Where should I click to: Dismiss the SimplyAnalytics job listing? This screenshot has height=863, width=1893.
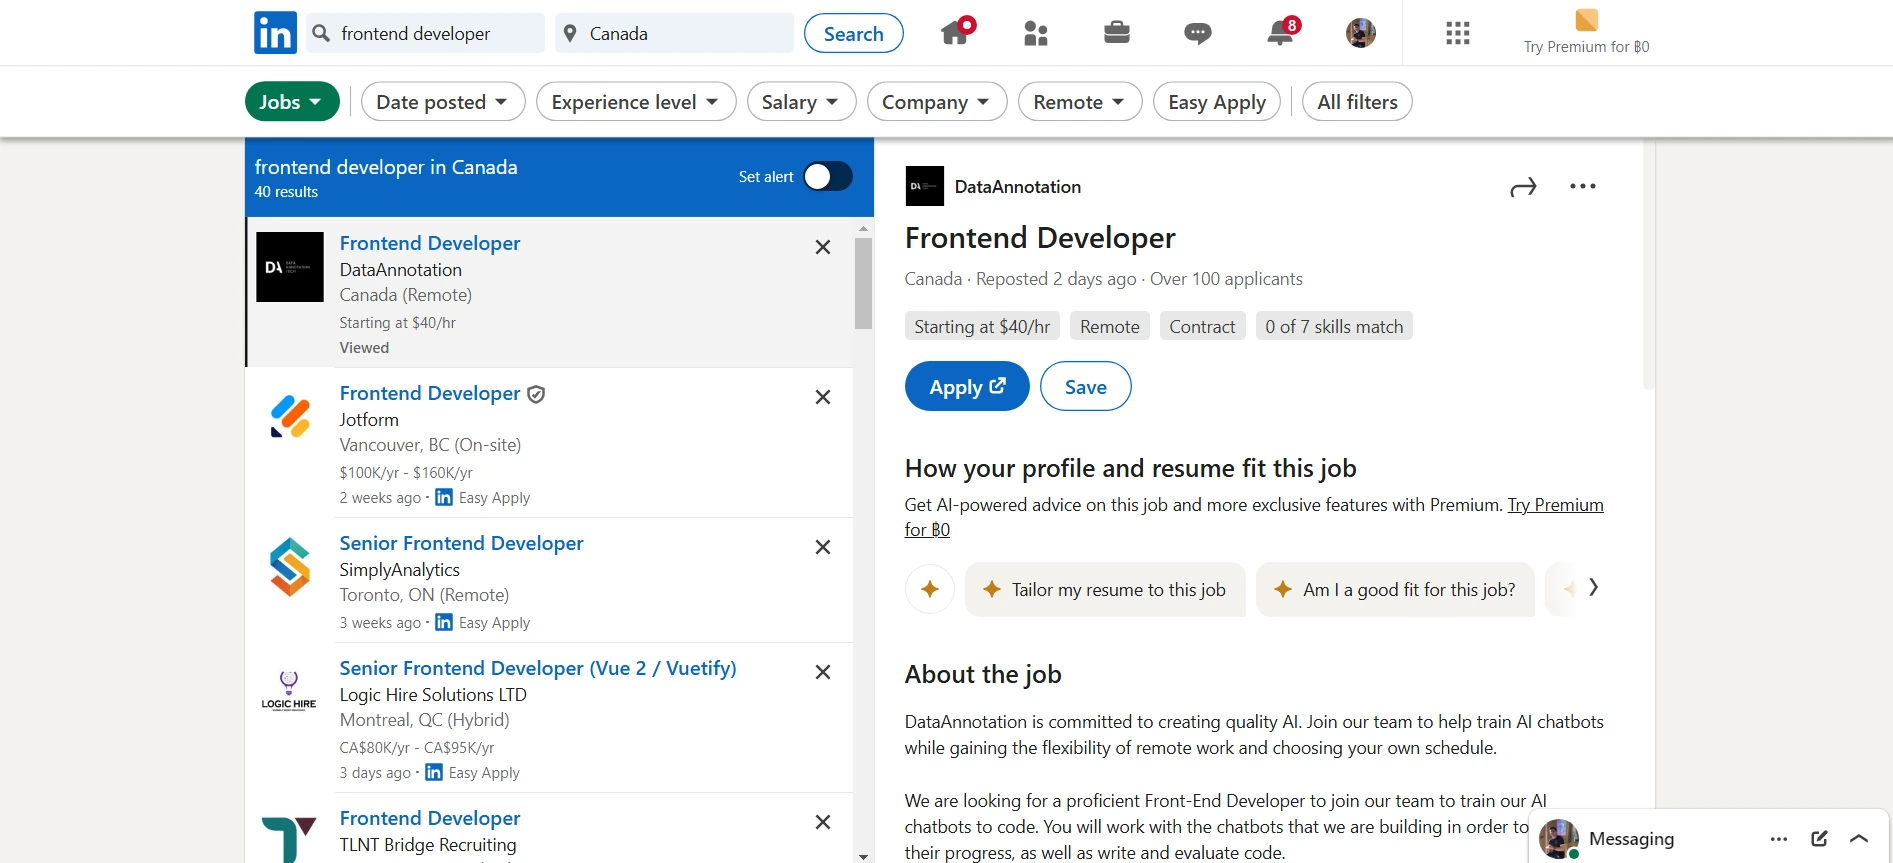[x=823, y=547]
